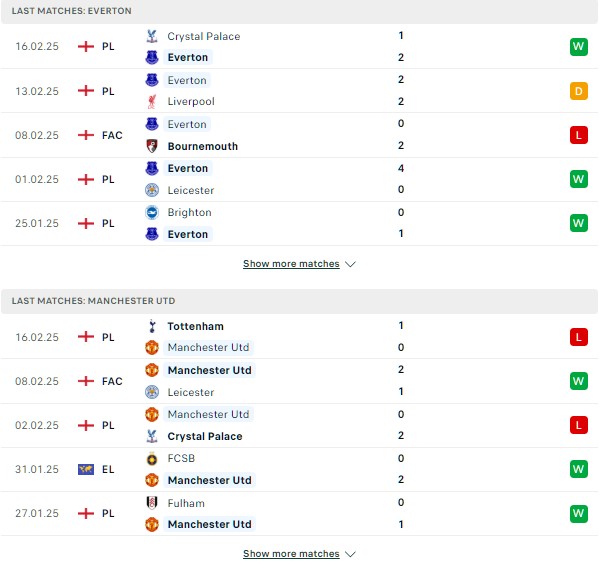Image resolution: width=599 pixels, height=577 pixels.
Task: Click the Brighton club crest icon
Action: point(152,212)
